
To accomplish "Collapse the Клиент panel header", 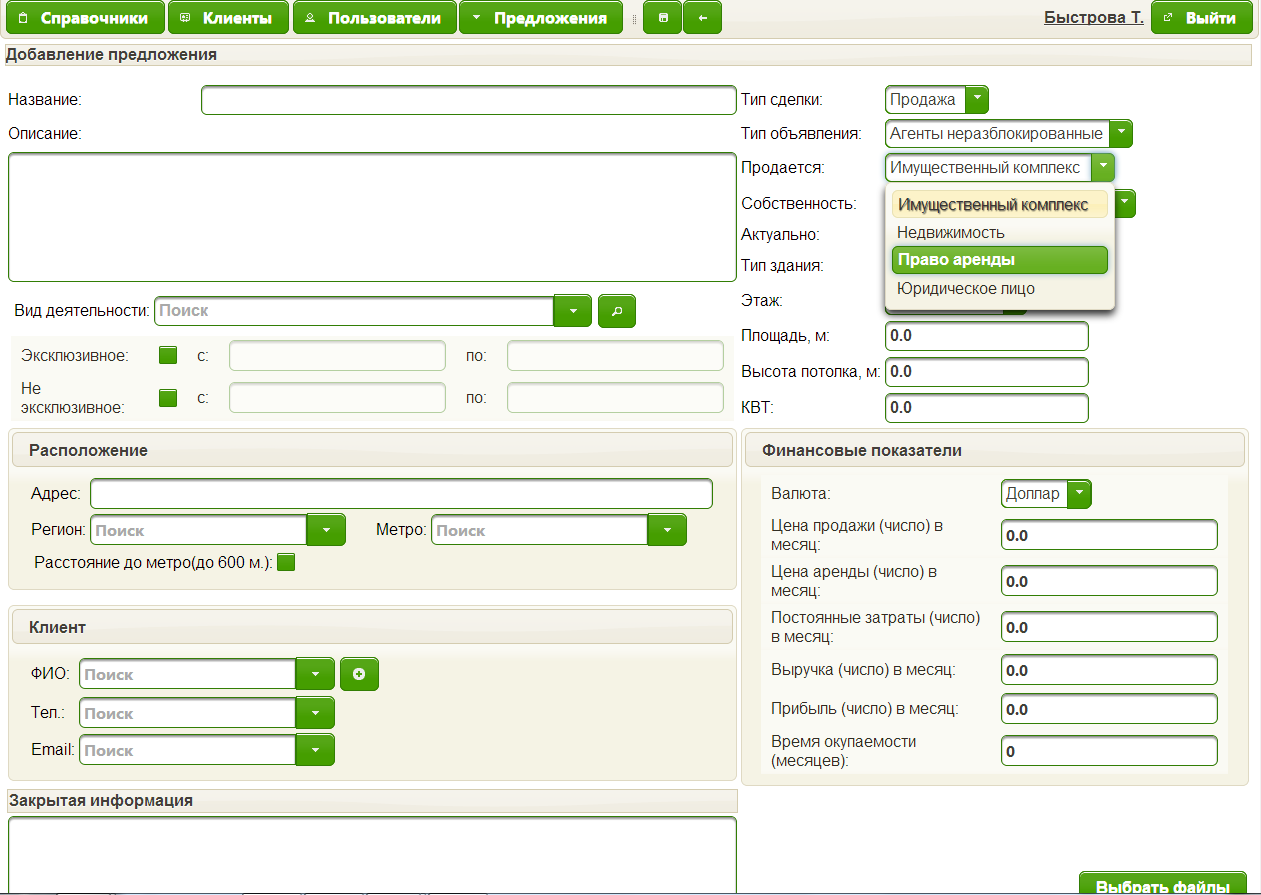I will click(372, 627).
